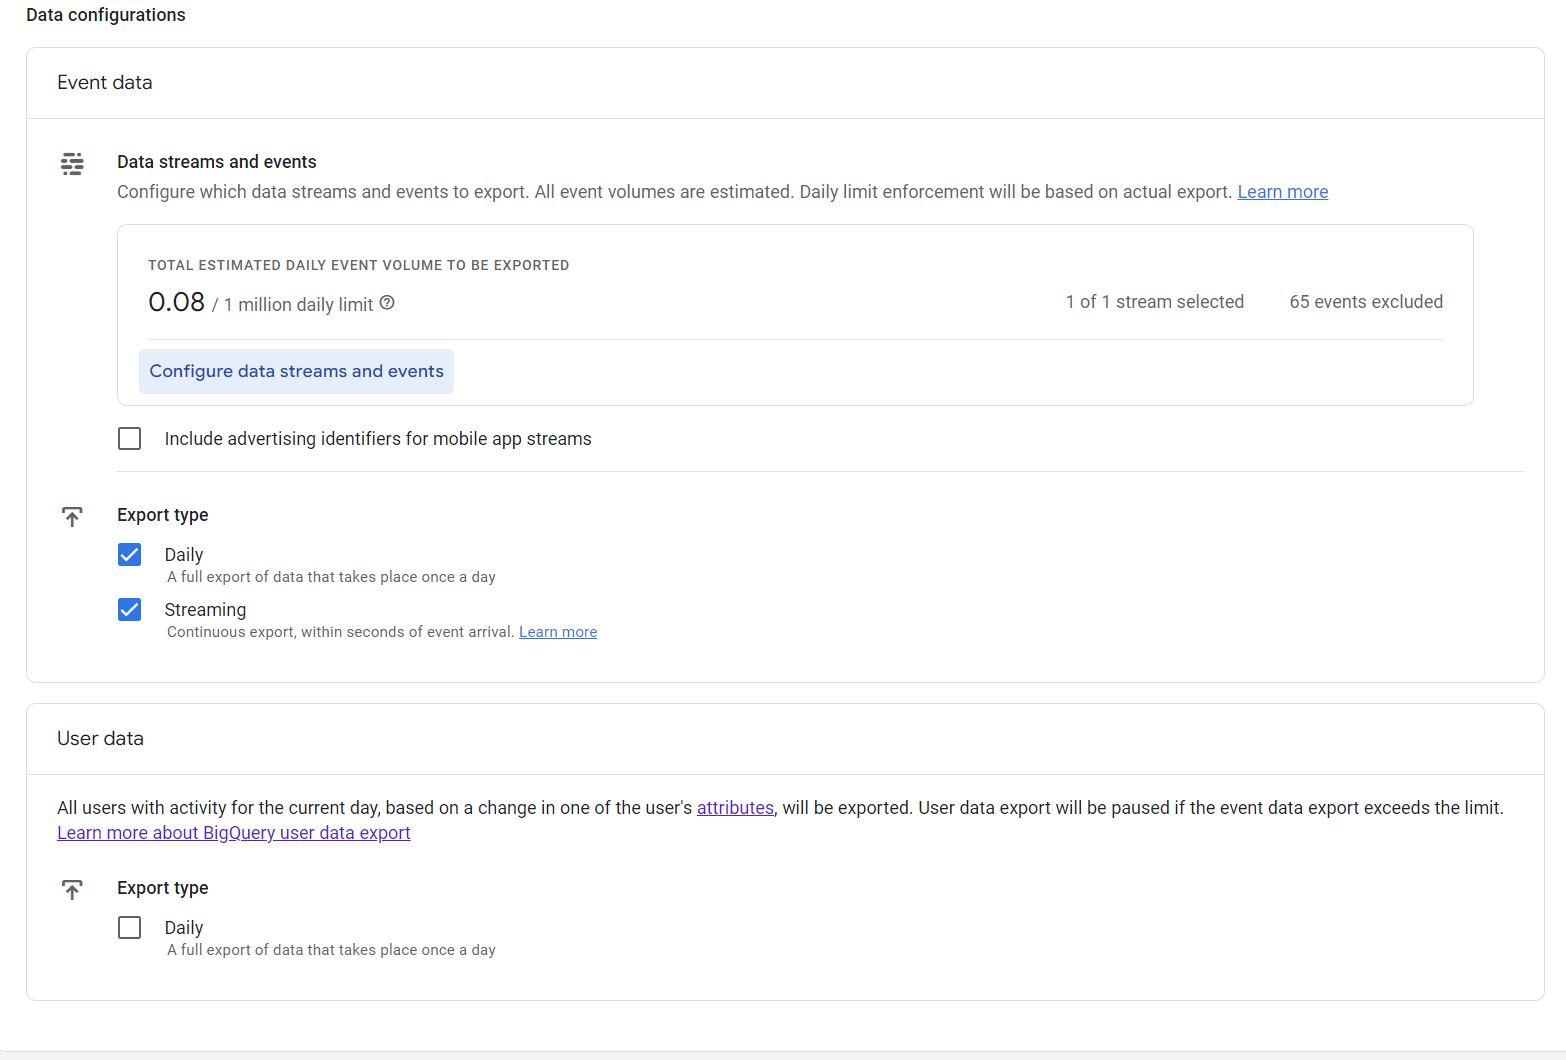The image size is (1566, 1060).
Task: Click the Export type label under Event data
Action: tap(162, 514)
